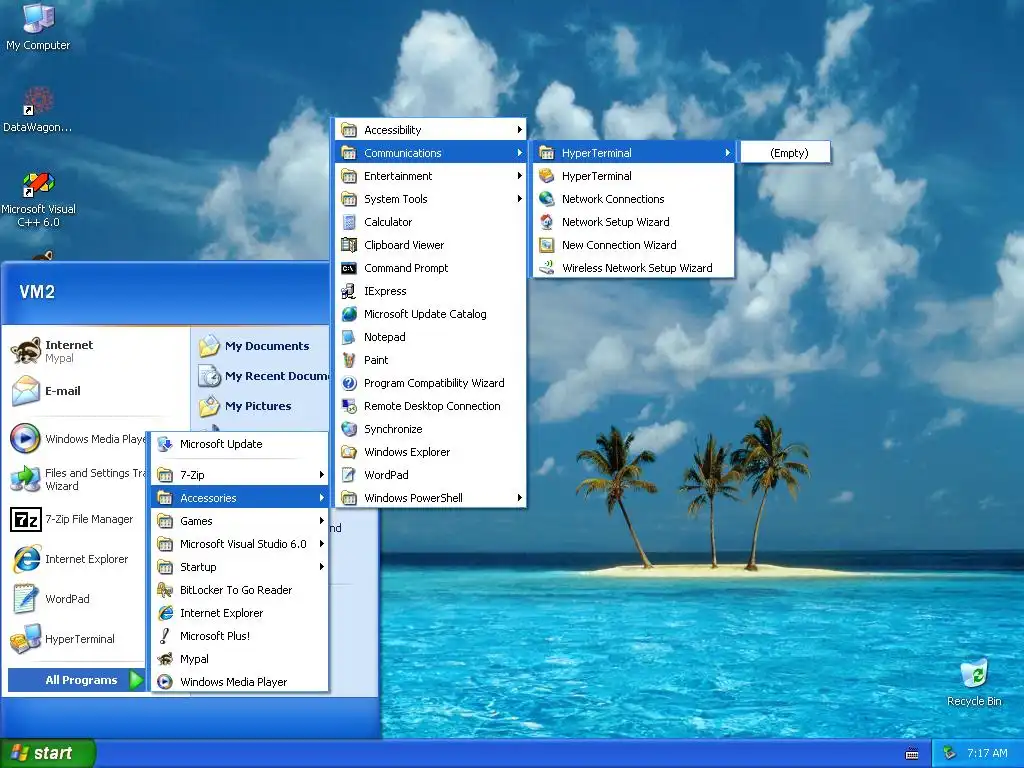Click the Command Prompt icon
This screenshot has height=768, width=1024.
(x=349, y=268)
